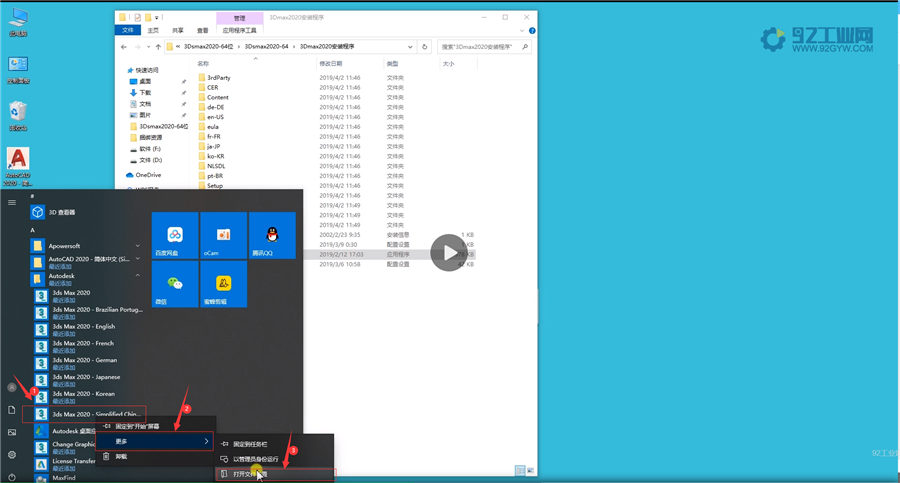Switch to 主页 ribbon tab
The width and height of the screenshot is (900, 483).
tap(153, 30)
